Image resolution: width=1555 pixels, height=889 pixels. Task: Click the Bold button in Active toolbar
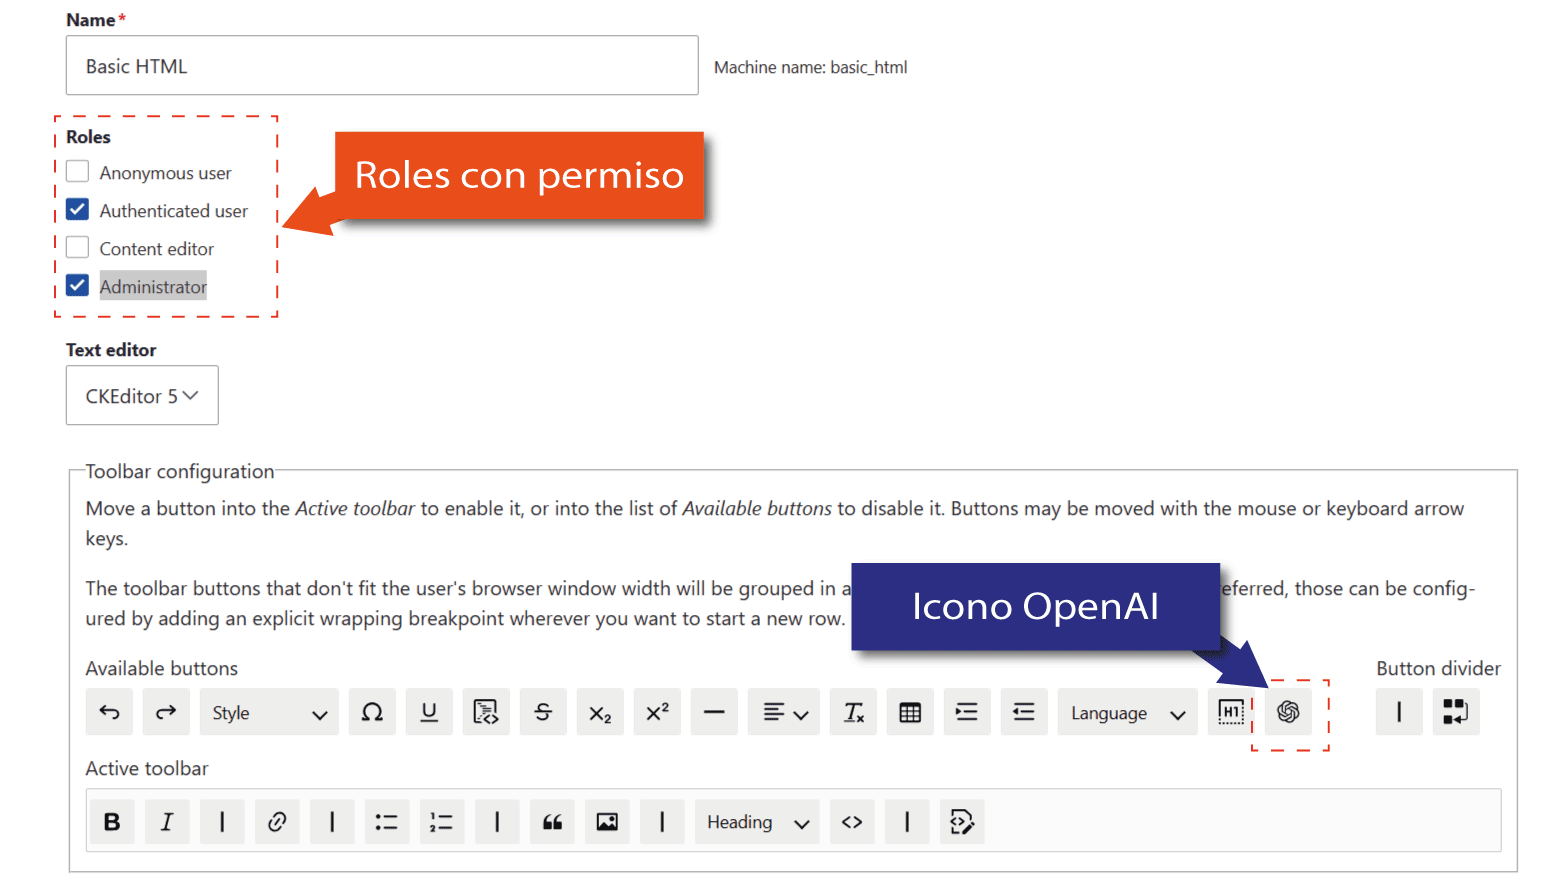[x=112, y=822]
